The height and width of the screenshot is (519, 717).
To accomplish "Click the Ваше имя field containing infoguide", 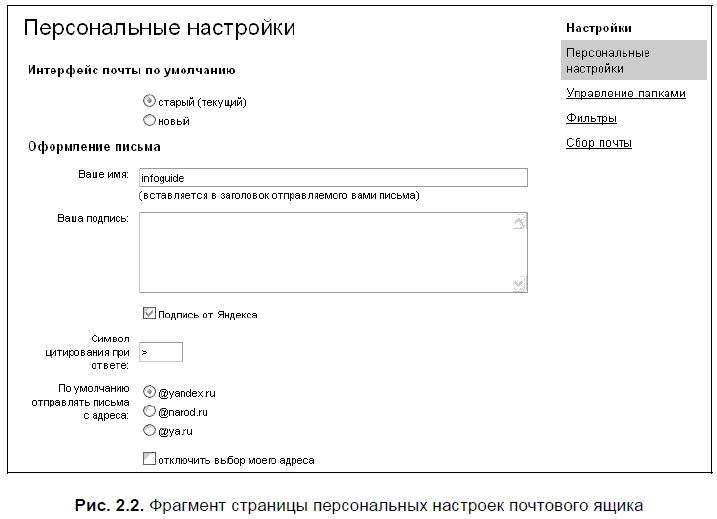I will click(332, 177).
